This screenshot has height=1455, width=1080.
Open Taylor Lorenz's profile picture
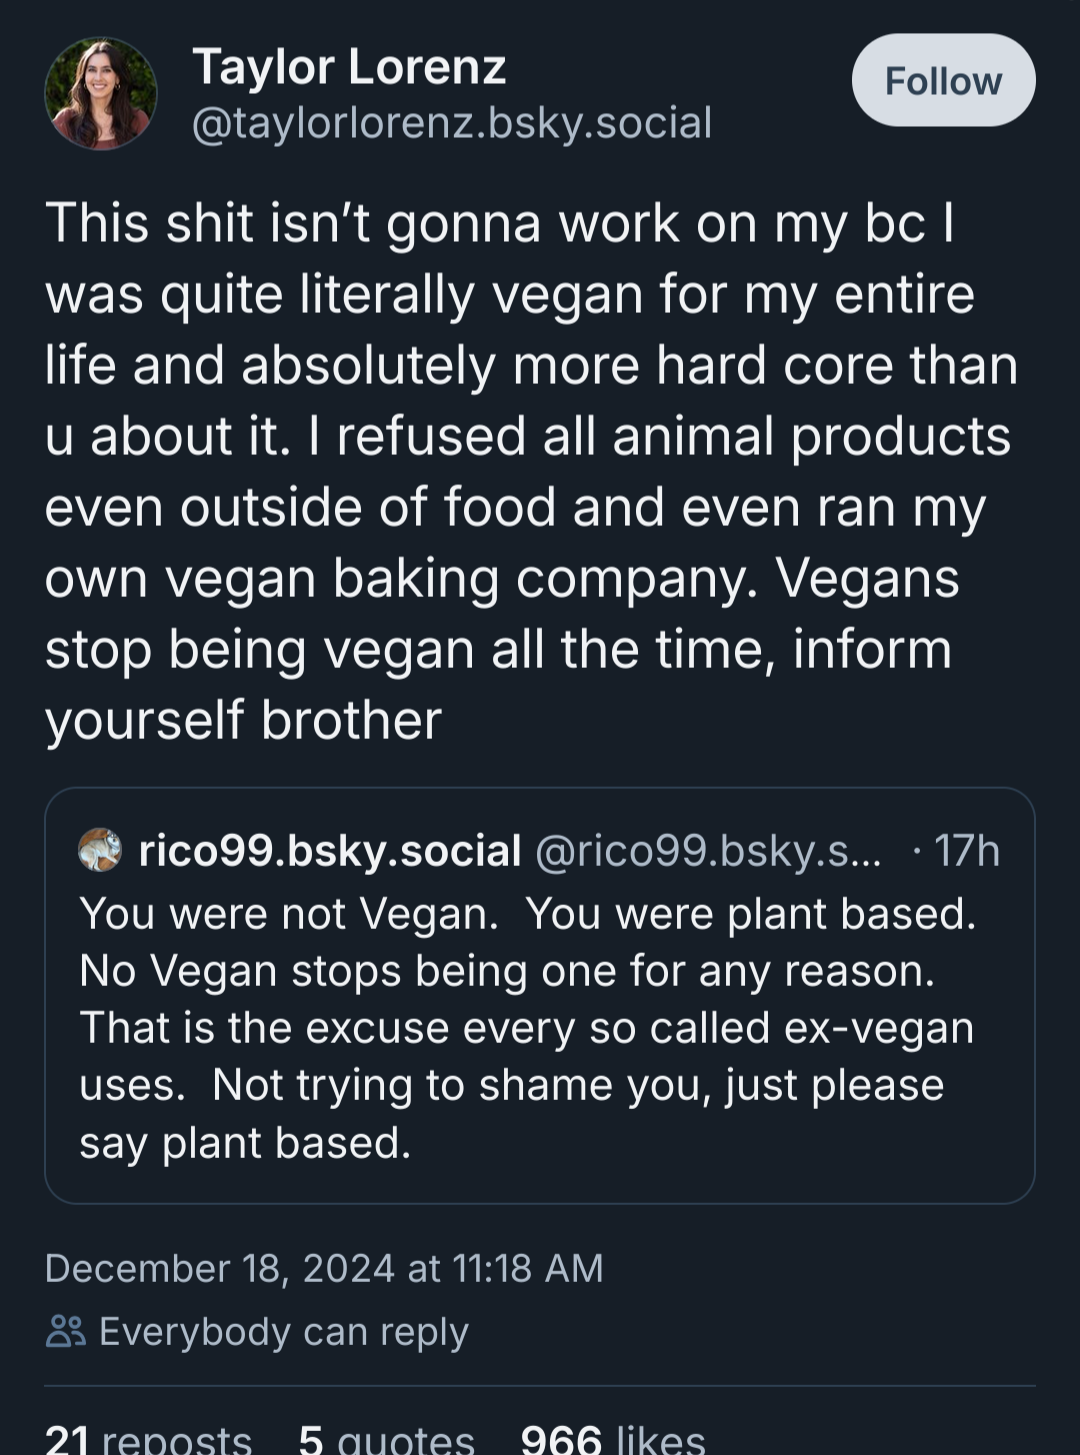[100, 94]
